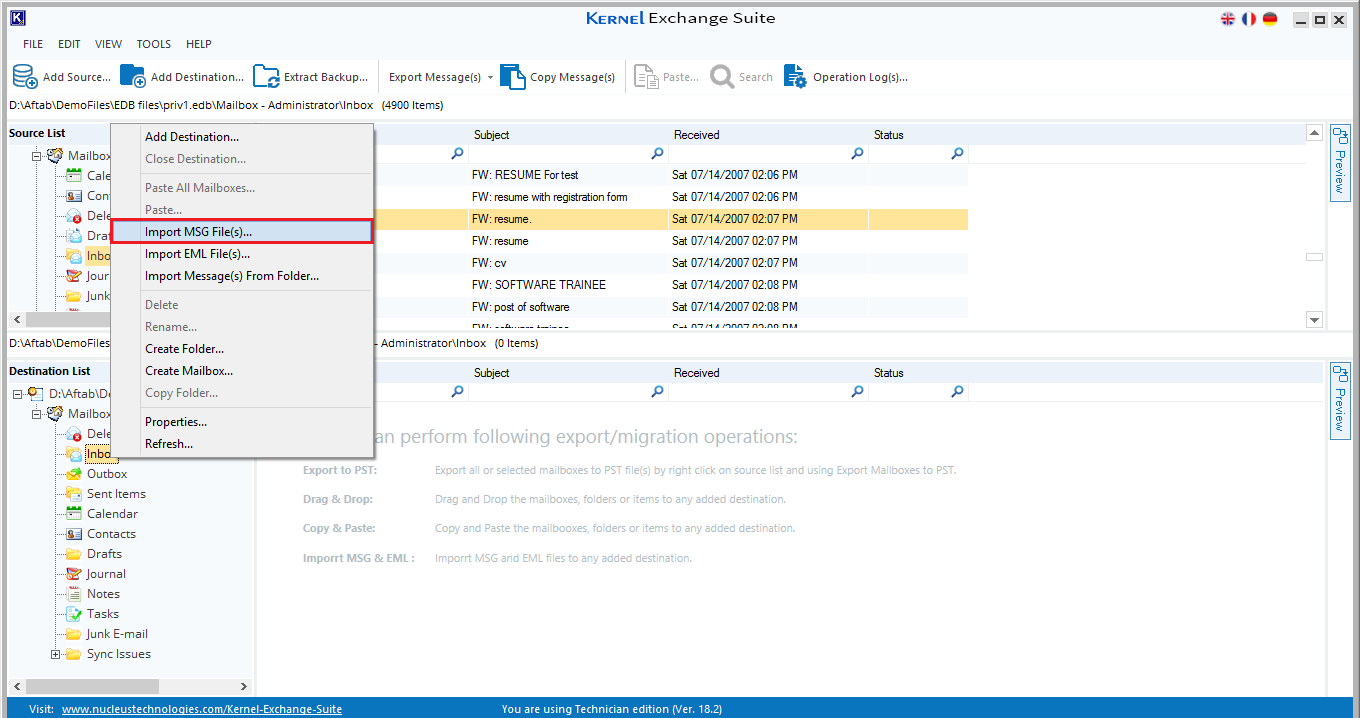
Task: Collapse the destination Mailbox tree node
Action: click(37, 414)
